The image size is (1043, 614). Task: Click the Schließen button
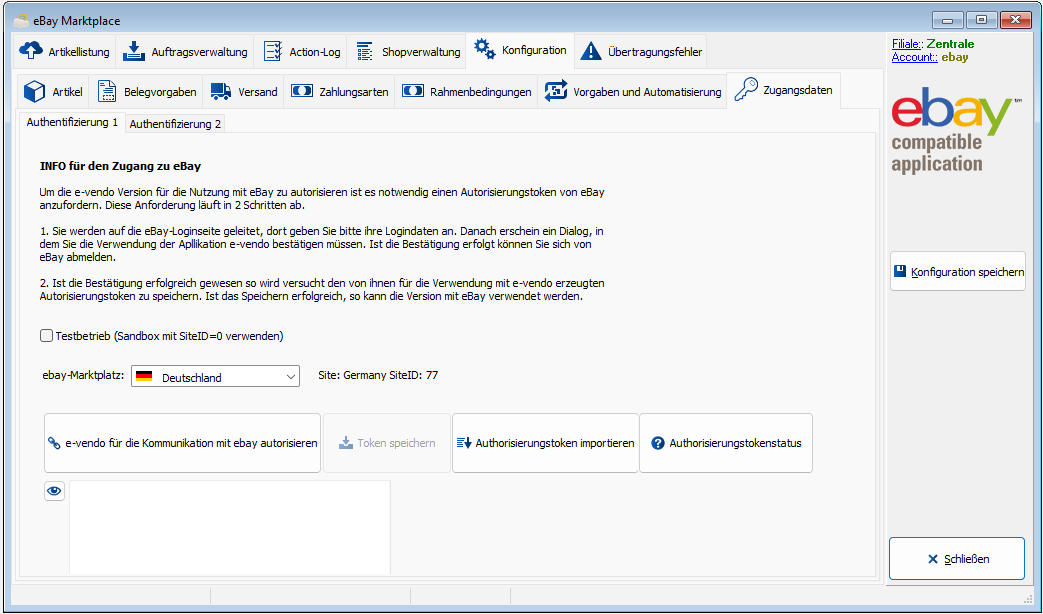coord(957,559)
